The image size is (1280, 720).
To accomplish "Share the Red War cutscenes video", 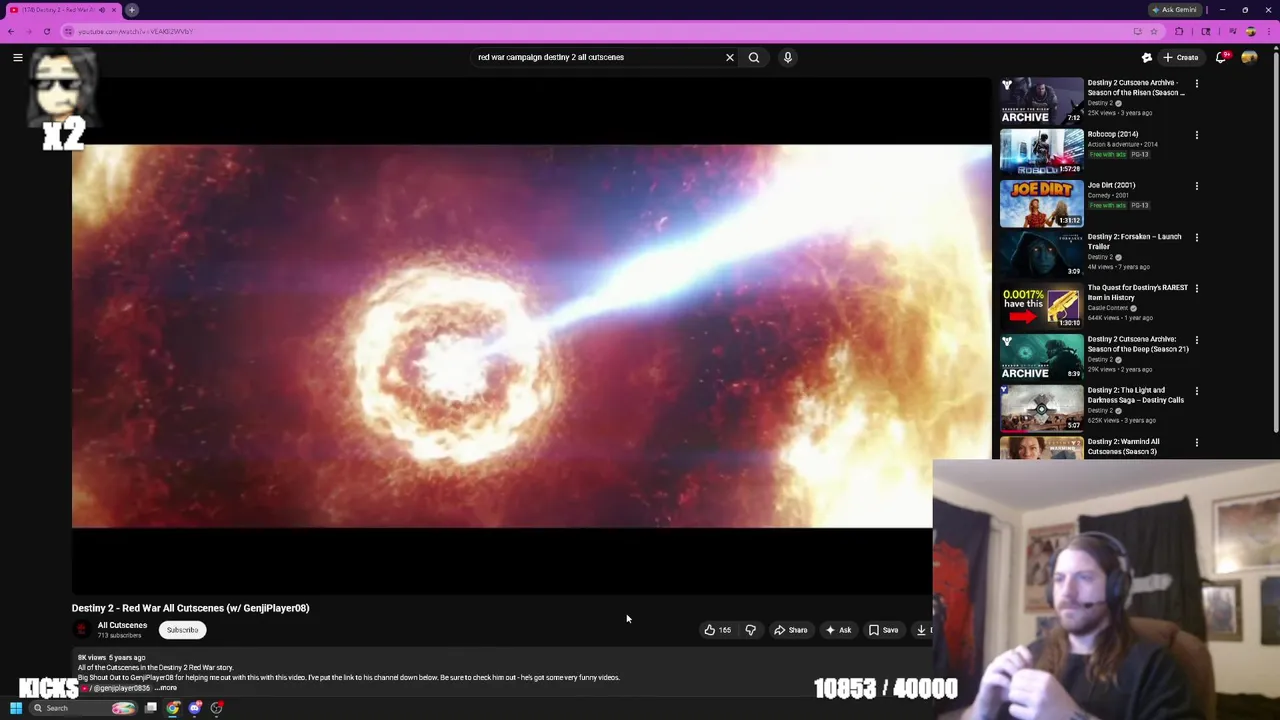I will pyautogui.click(x=790, y=630).
